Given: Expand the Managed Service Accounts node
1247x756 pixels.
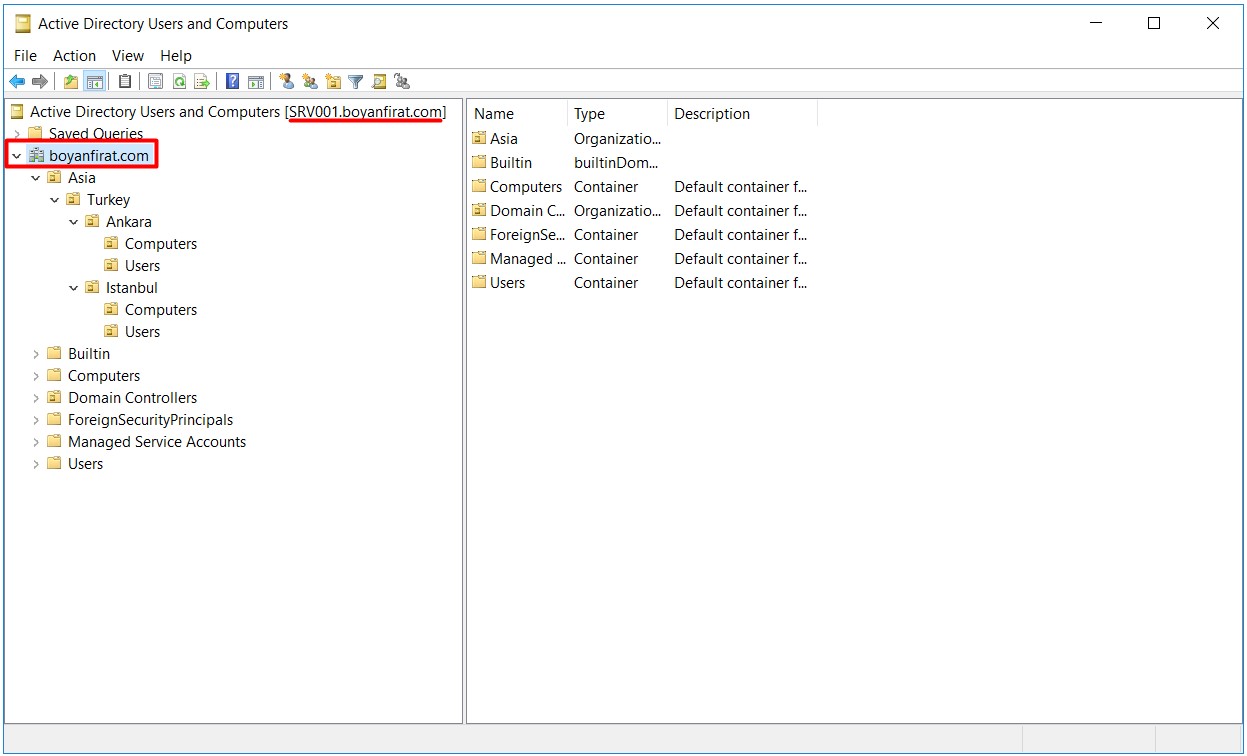Looking at the screenshot, I should 36,442.
